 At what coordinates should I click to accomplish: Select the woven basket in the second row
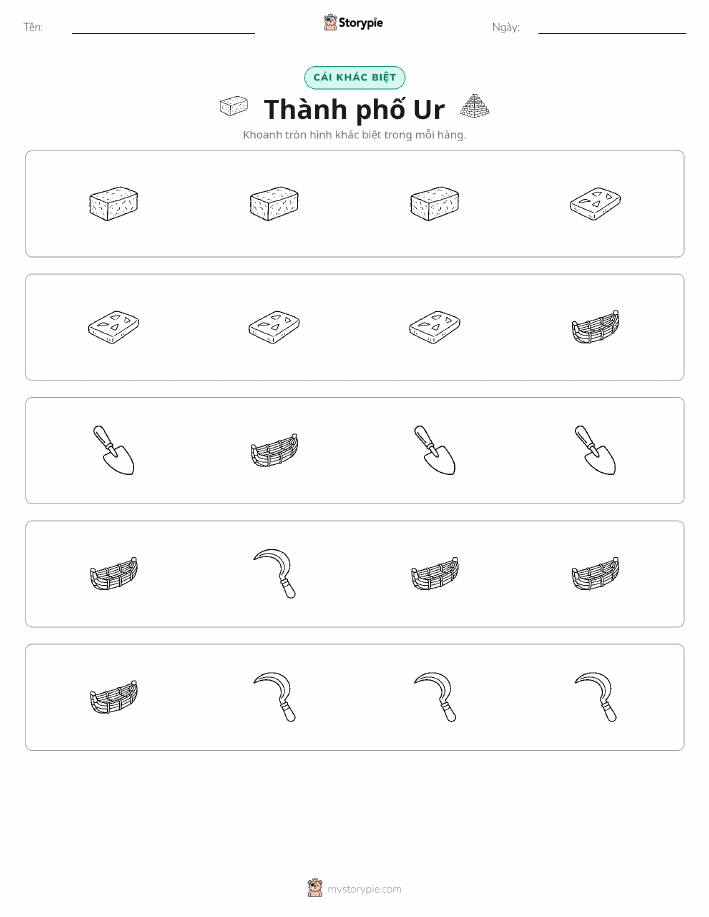pyautogui.click(x=596, y=327)
